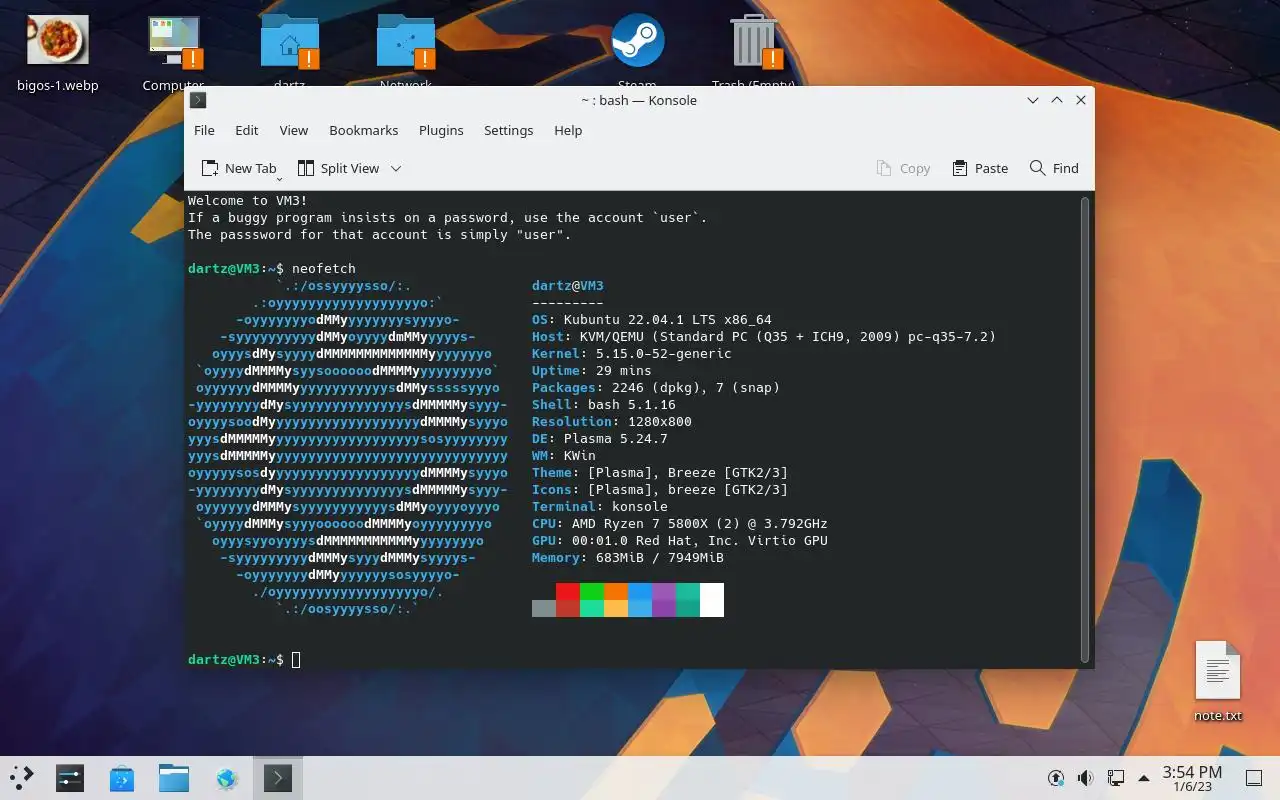Click the '683MiB / 7949MiB' memory text
Viewport: 1280px width, 800px height.
point(660,558)
